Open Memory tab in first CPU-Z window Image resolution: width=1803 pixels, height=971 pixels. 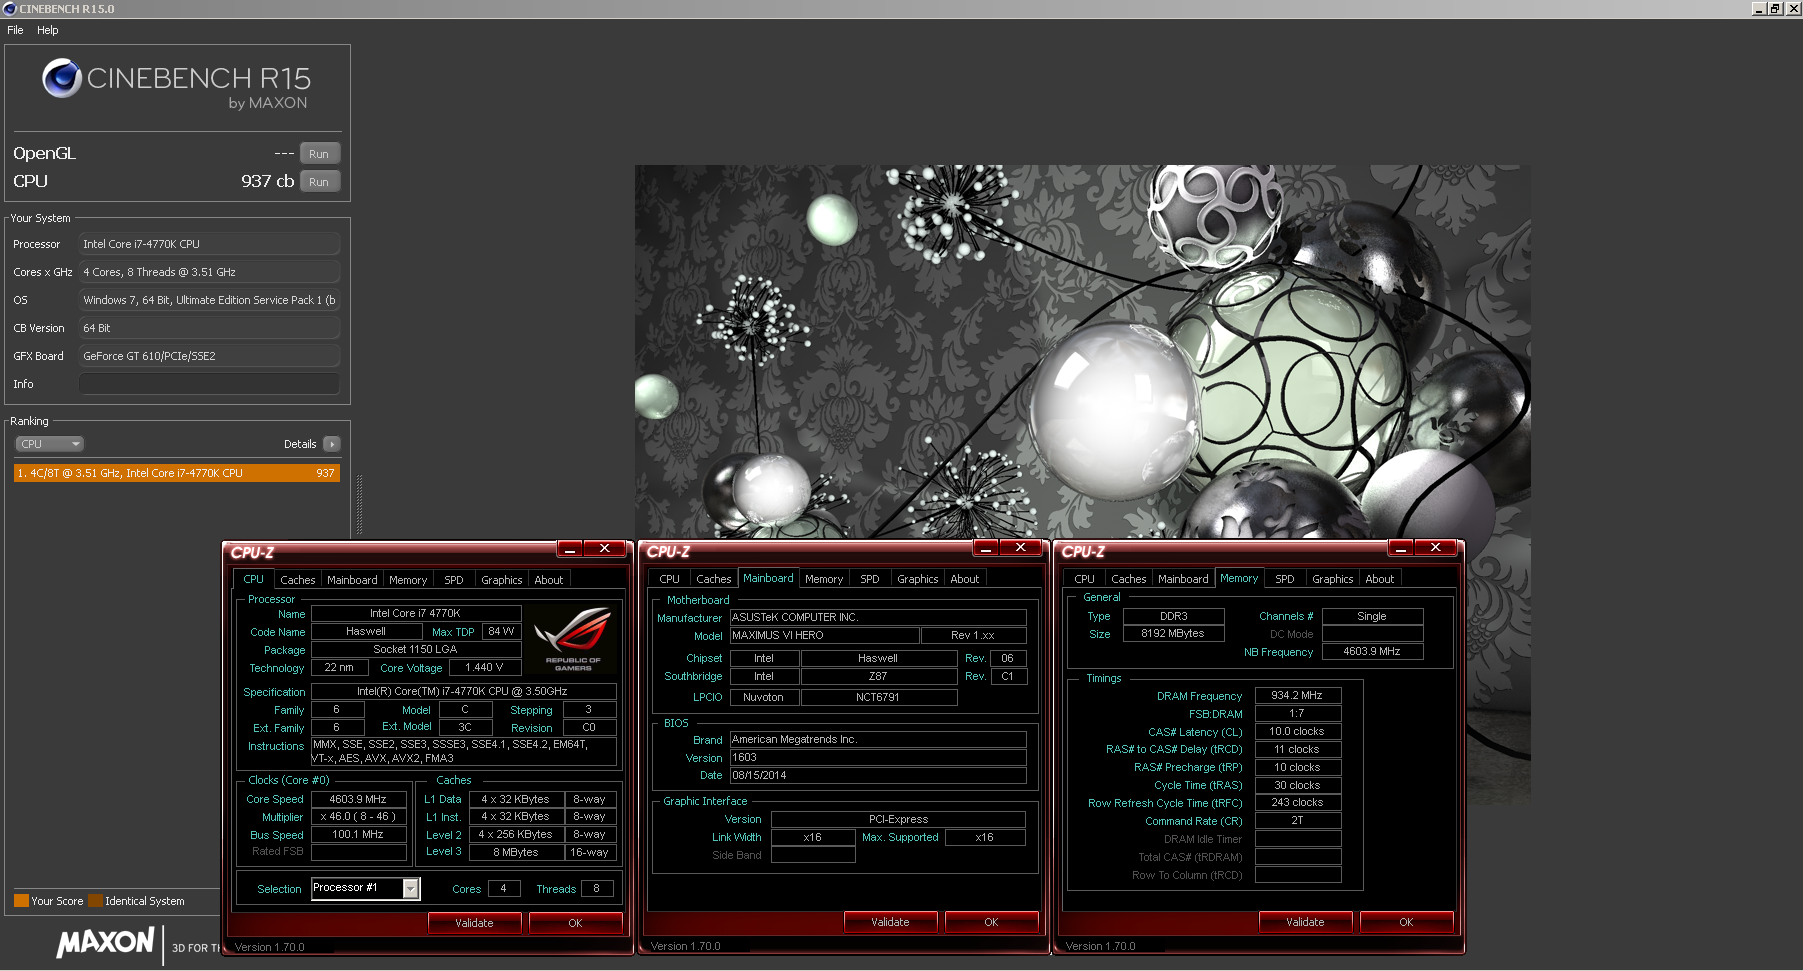[x=408, y=580]
